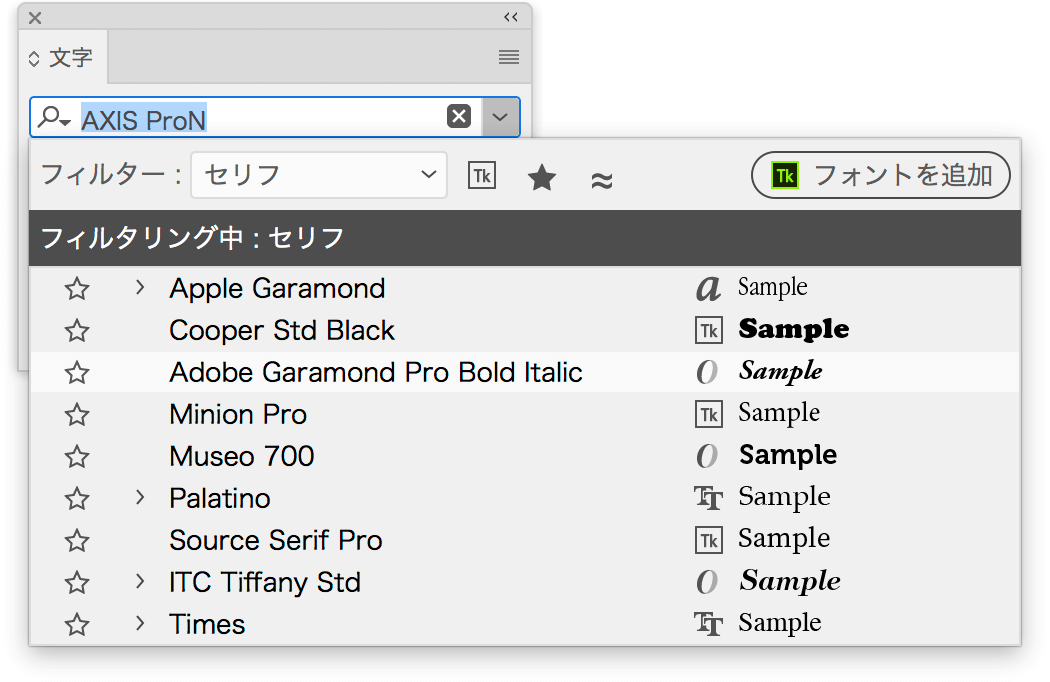Toggle favorites-only star filter
The width and height of the screenshot is (1050, 682).
coord(542,178)
